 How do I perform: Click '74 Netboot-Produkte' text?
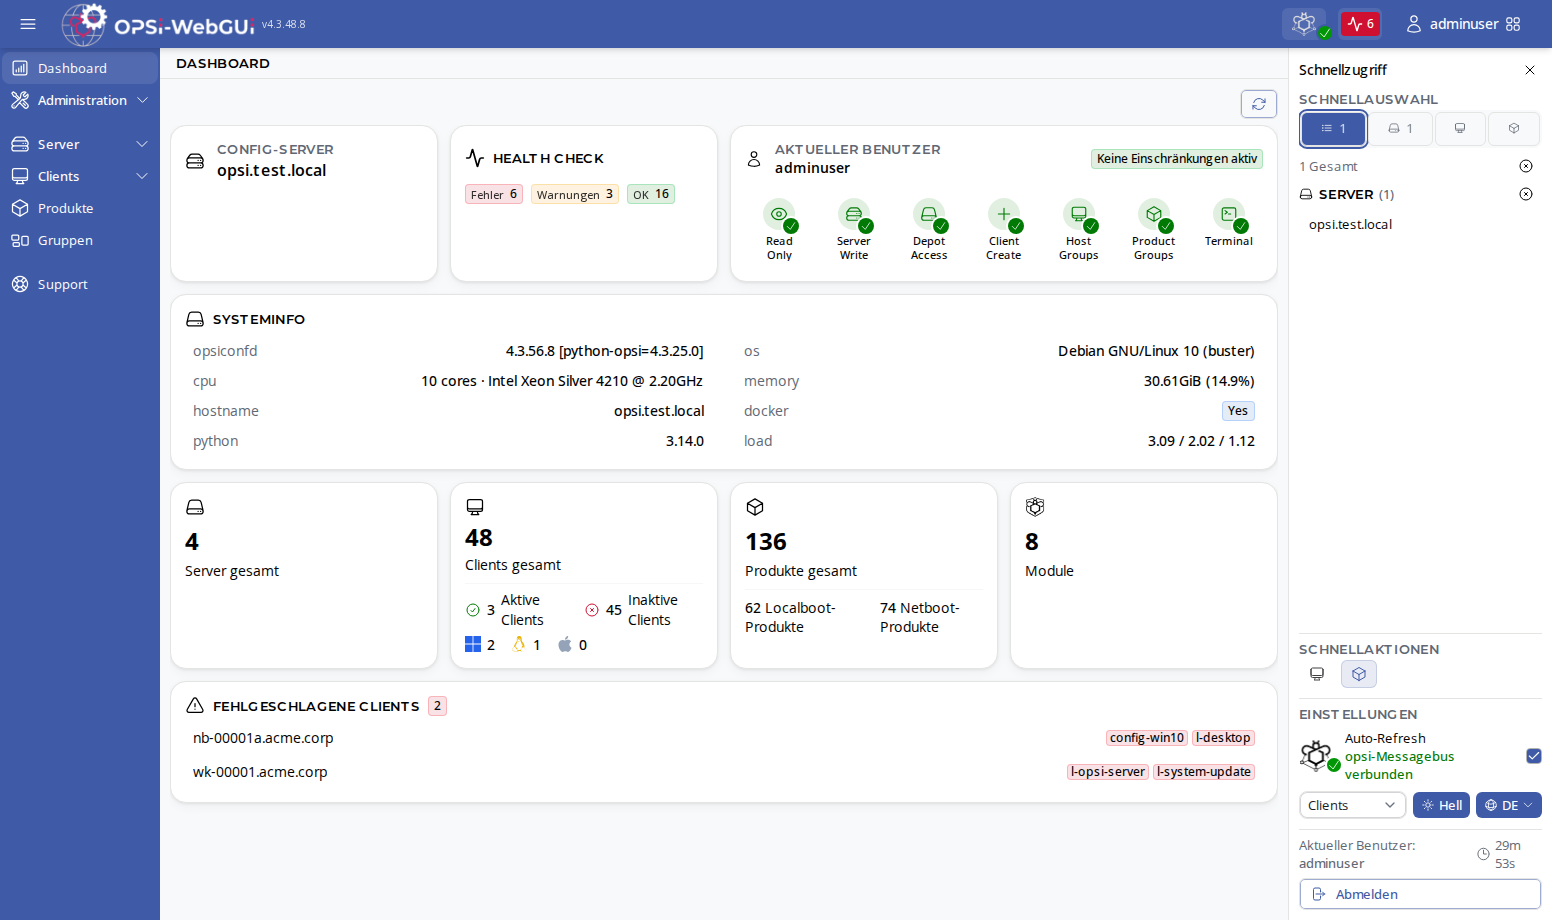pyautogui.click(x=920, y=617)
